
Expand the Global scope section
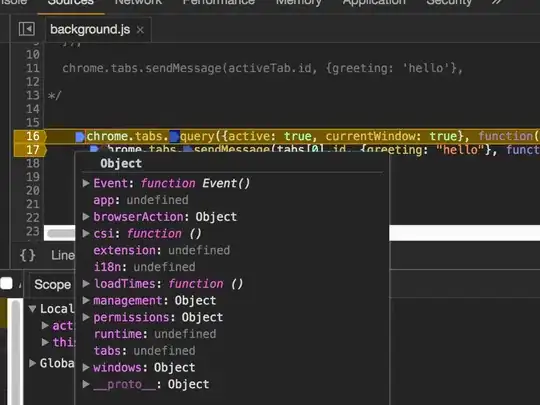pyautogui.click(x=32, y=363)
